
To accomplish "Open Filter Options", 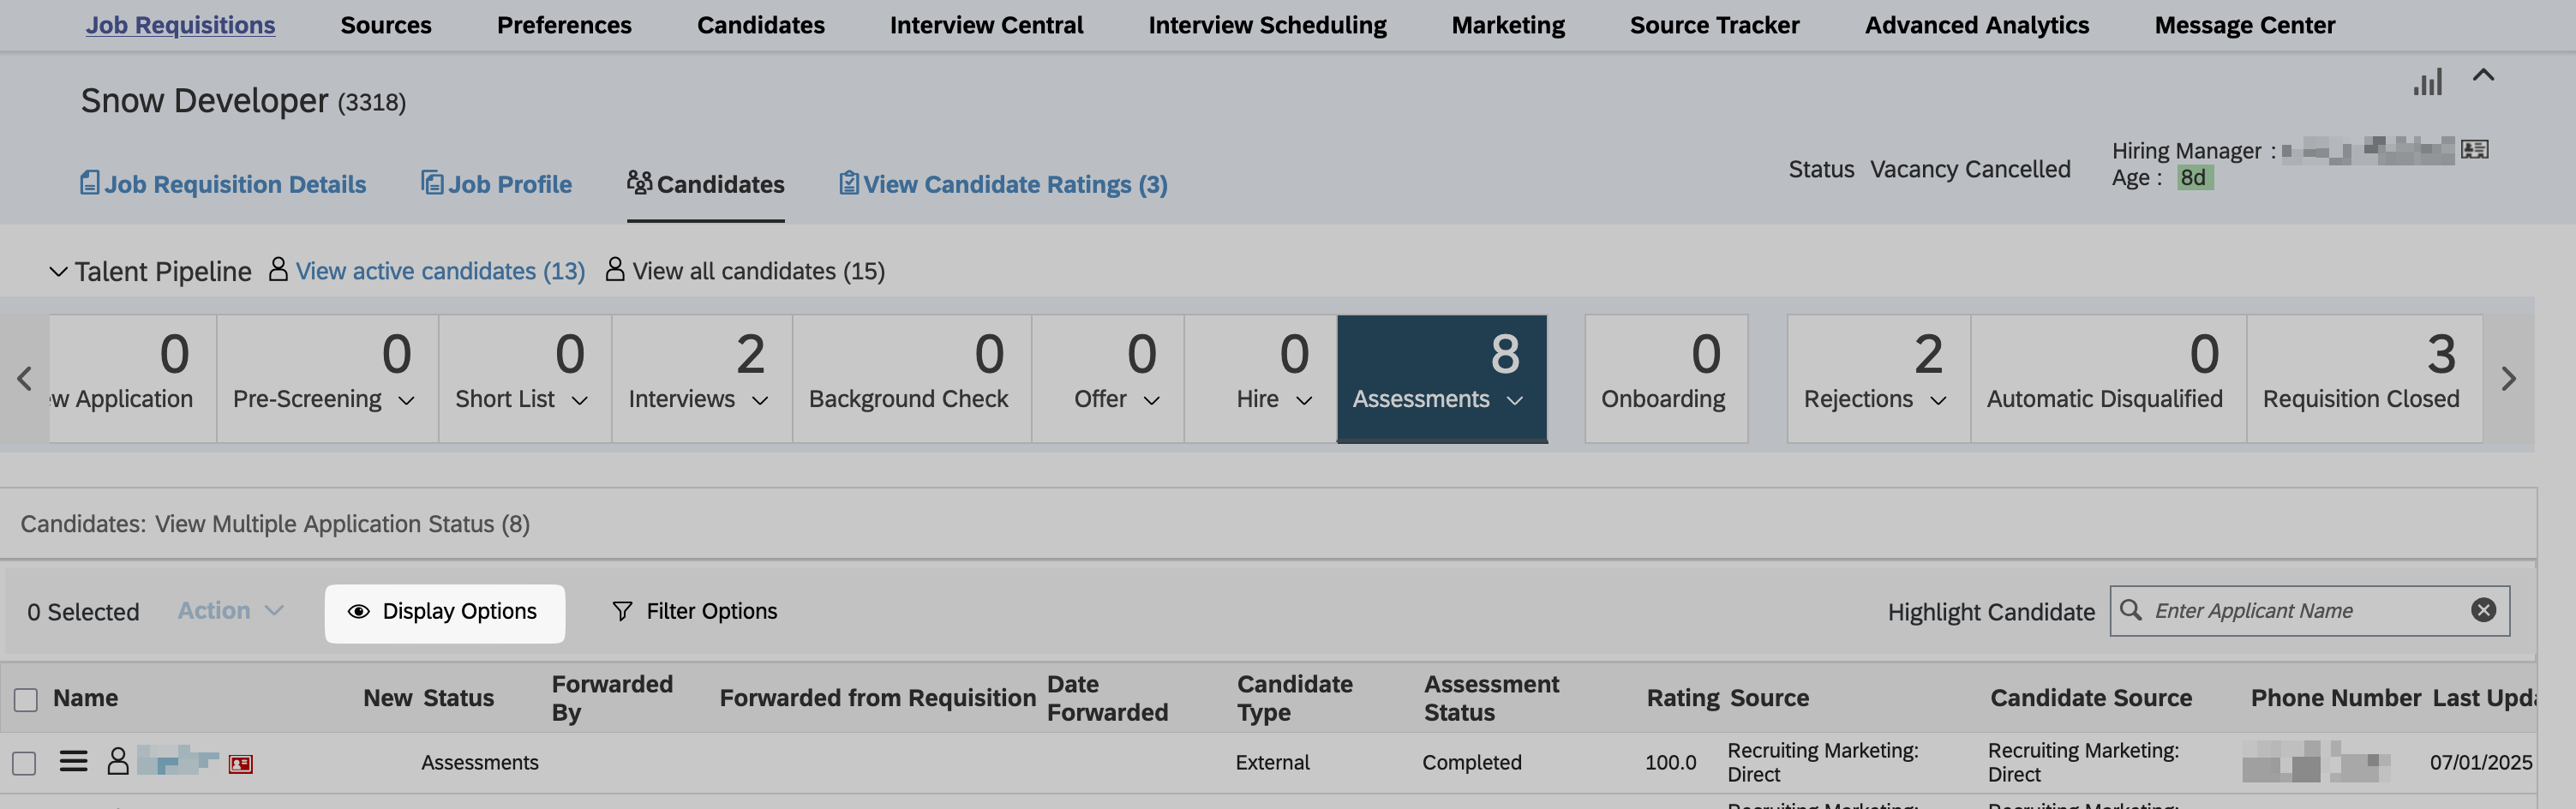I will coord(694,611).
